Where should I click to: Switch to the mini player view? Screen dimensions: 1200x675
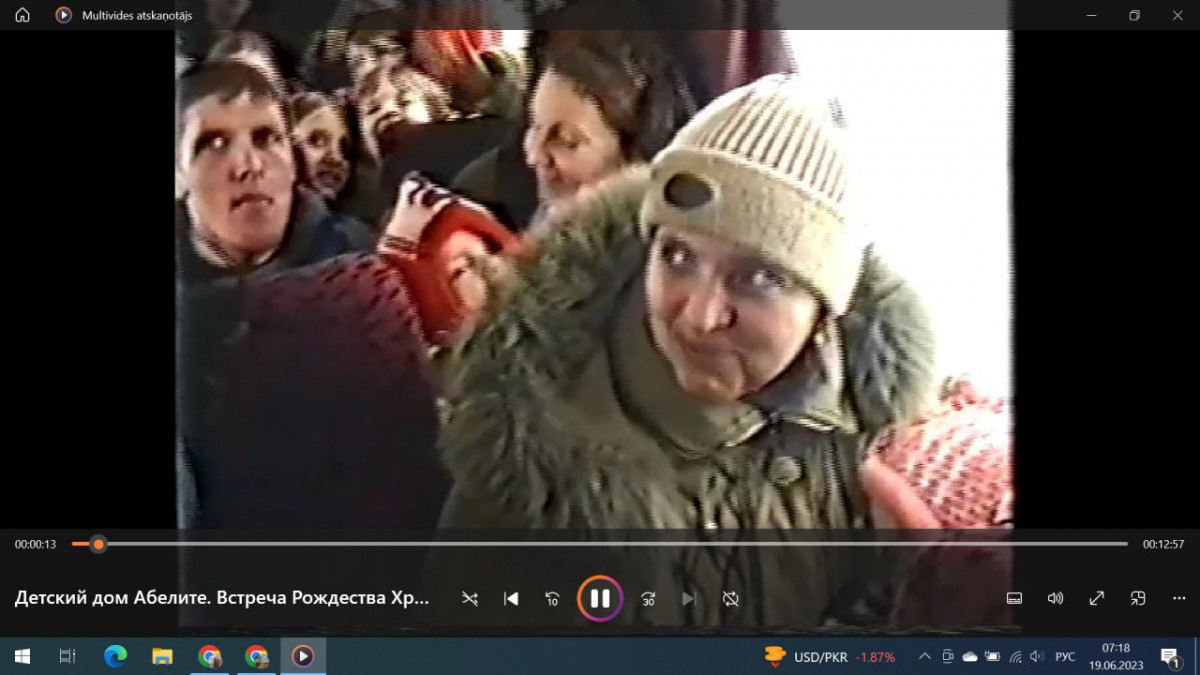(1138, 599)
